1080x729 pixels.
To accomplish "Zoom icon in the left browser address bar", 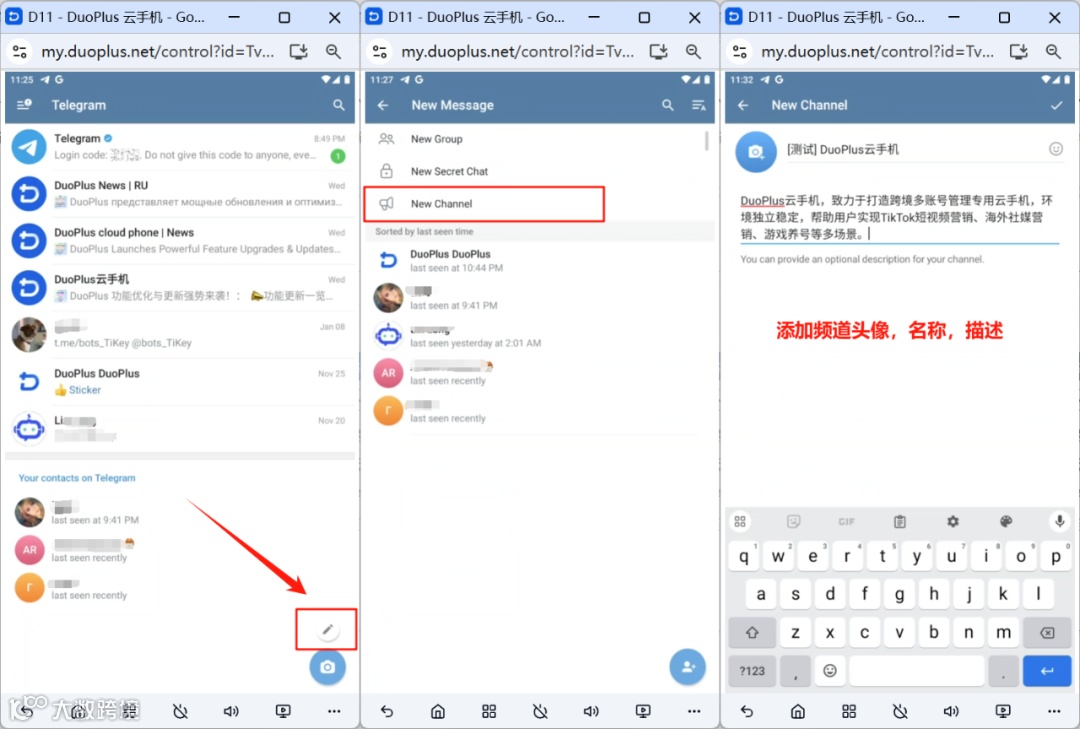I will click(333, 51).
